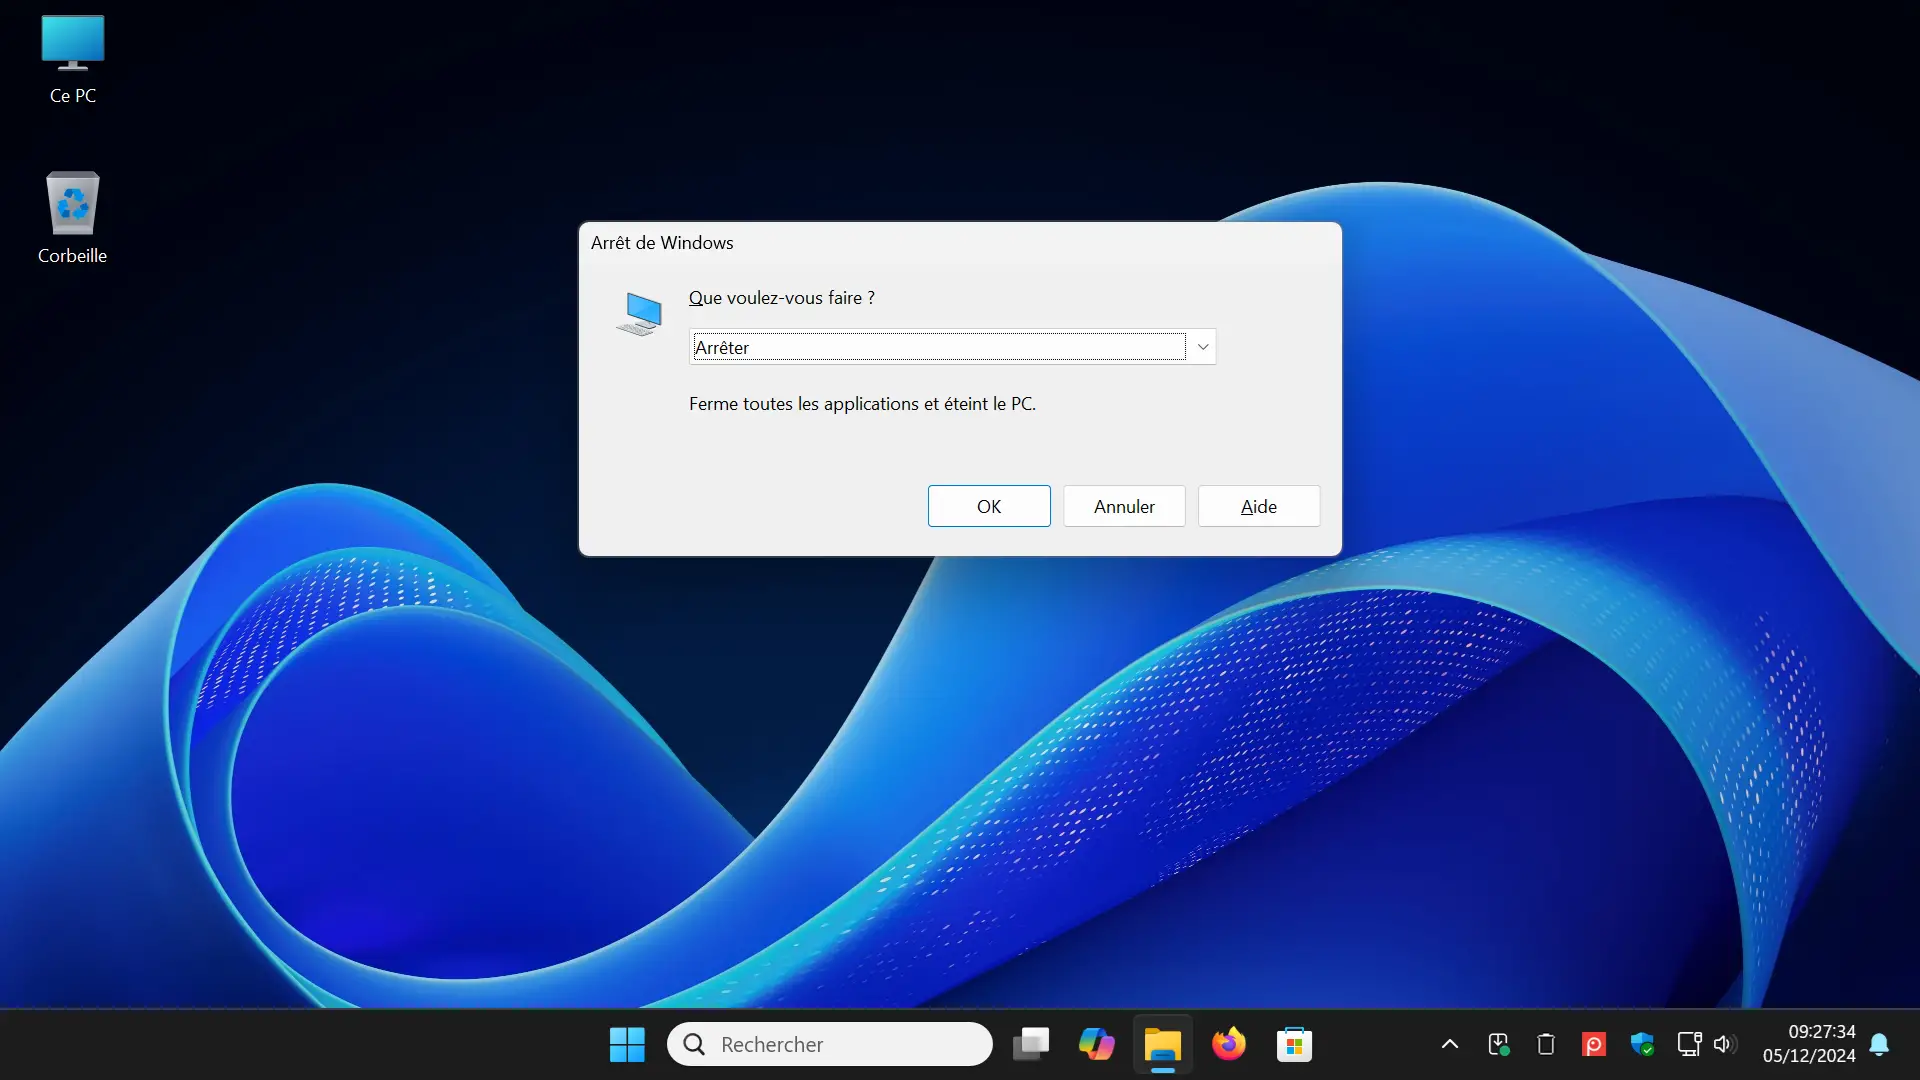The width and height of the screenshot is (1920, 1080).
Task: Open the clock and date 05/12/2024
Action: pos(1809,1044)
